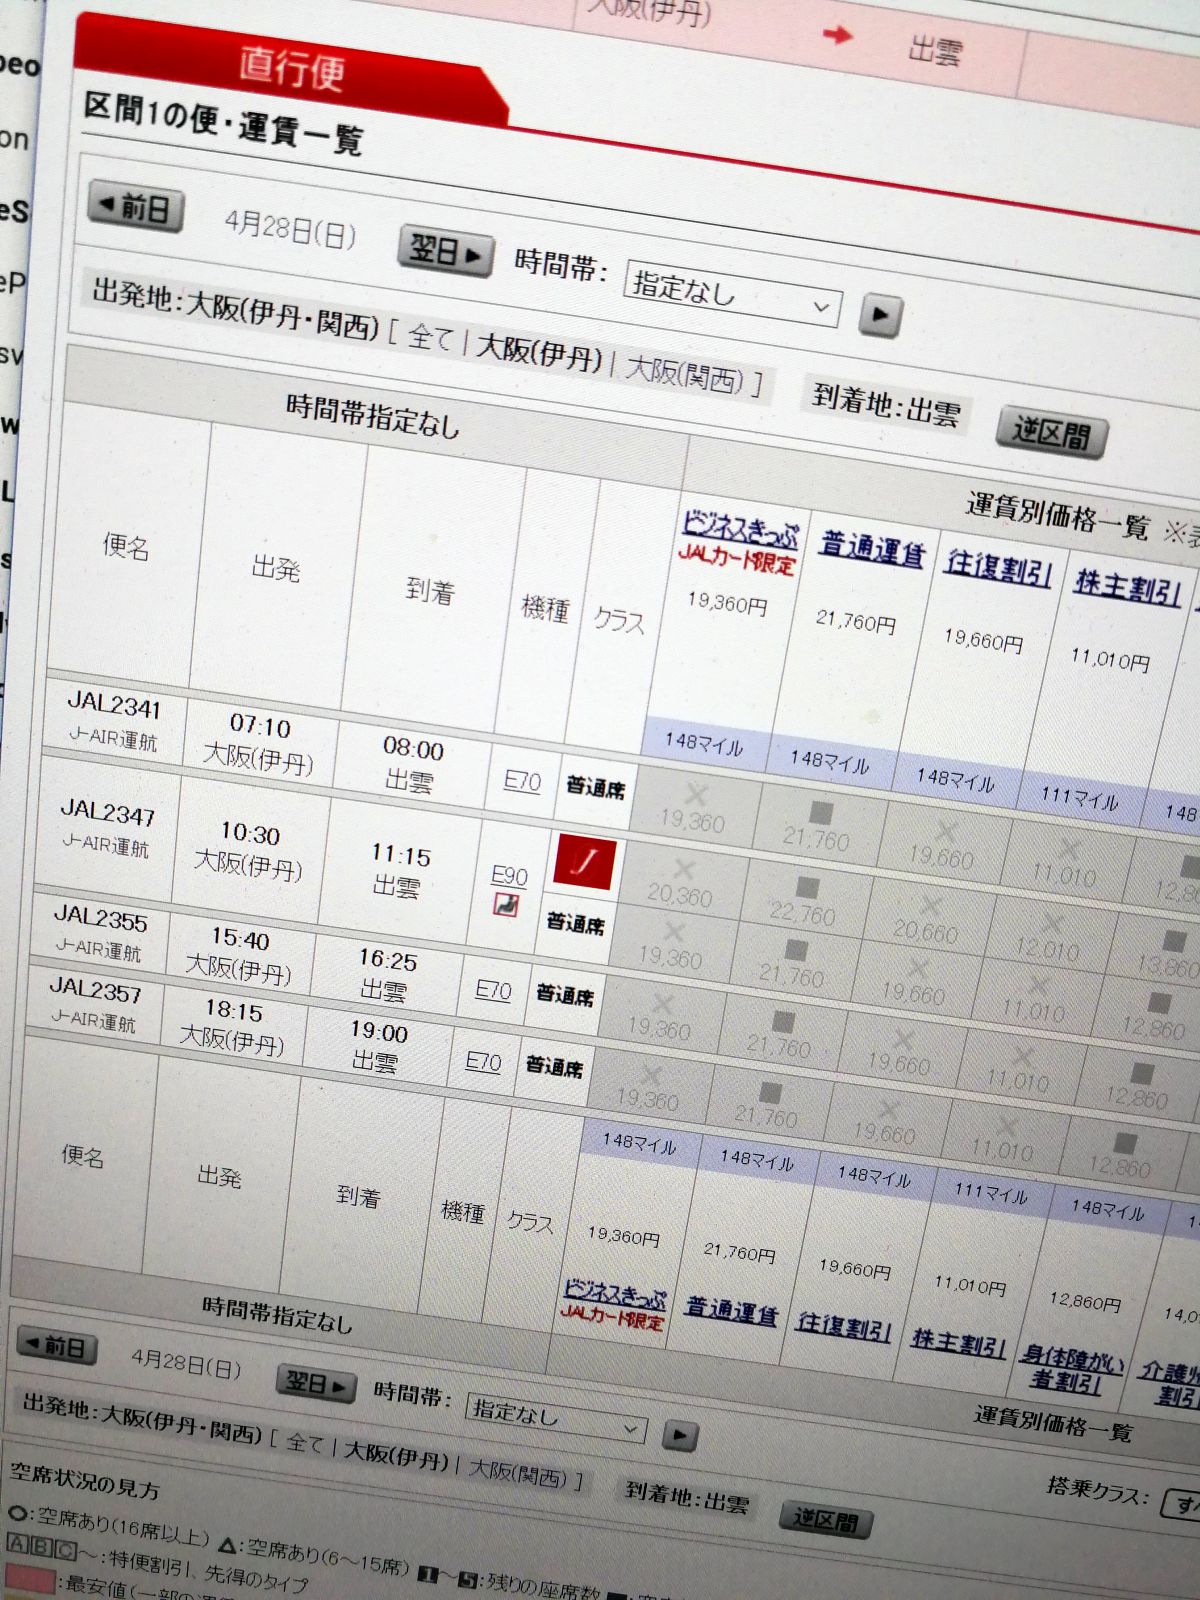Open ビジネスきっぷ fare link in table header

click(741, 528)
